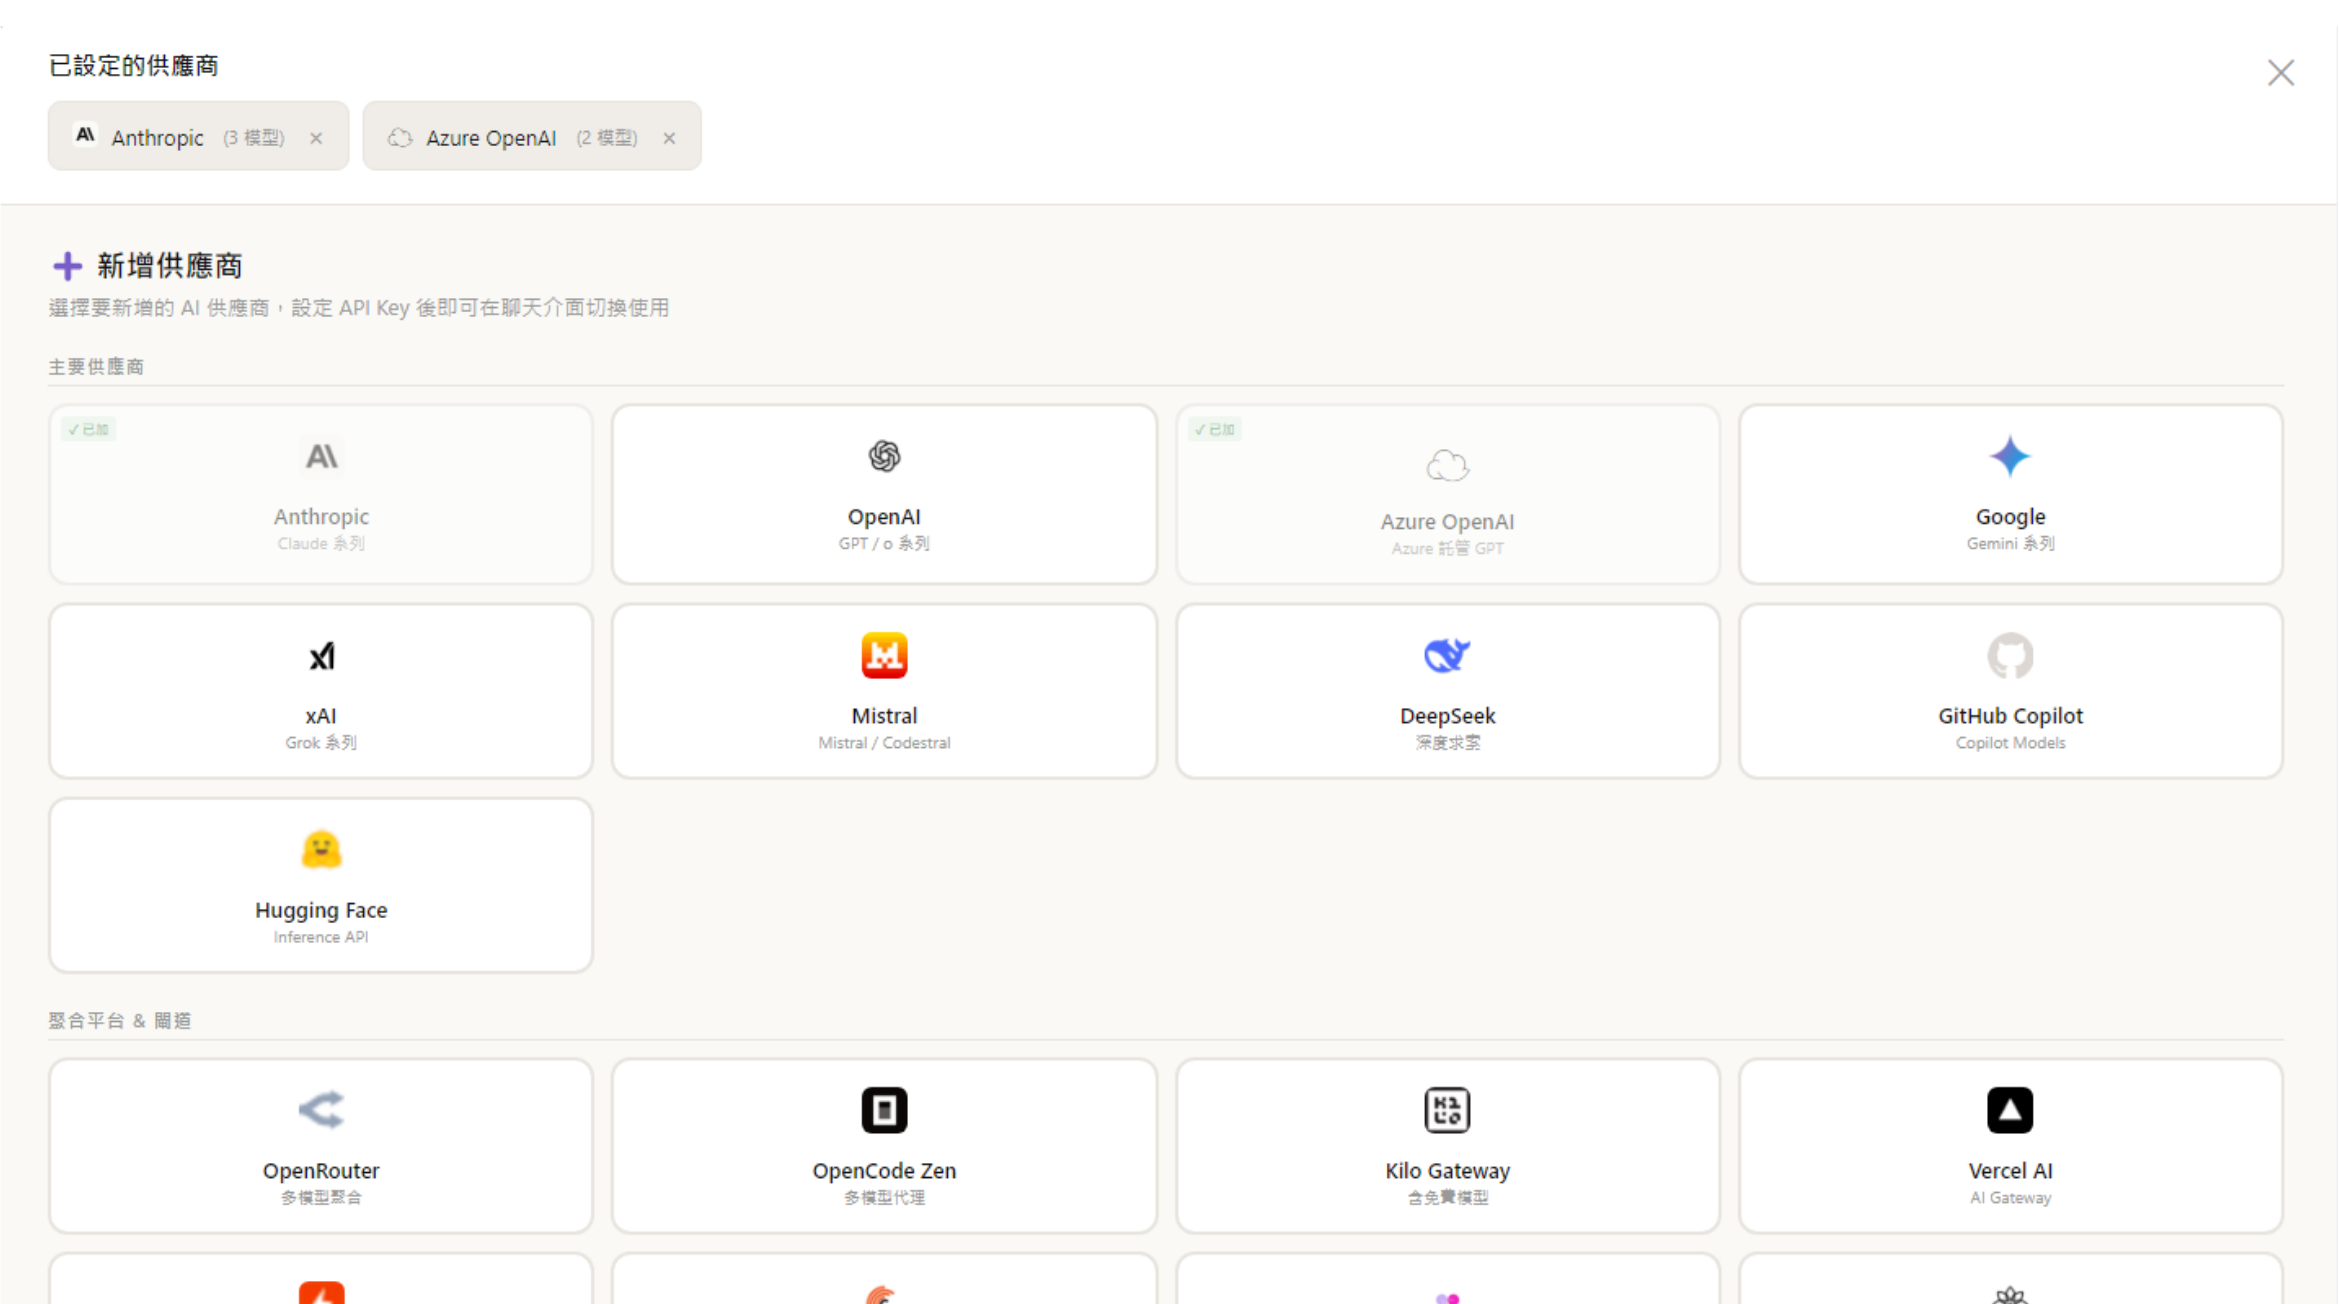Open the configured Azure OpenAI chip with 2 模型
The width and height of the screenshot is (2339, 1304).
532,136
